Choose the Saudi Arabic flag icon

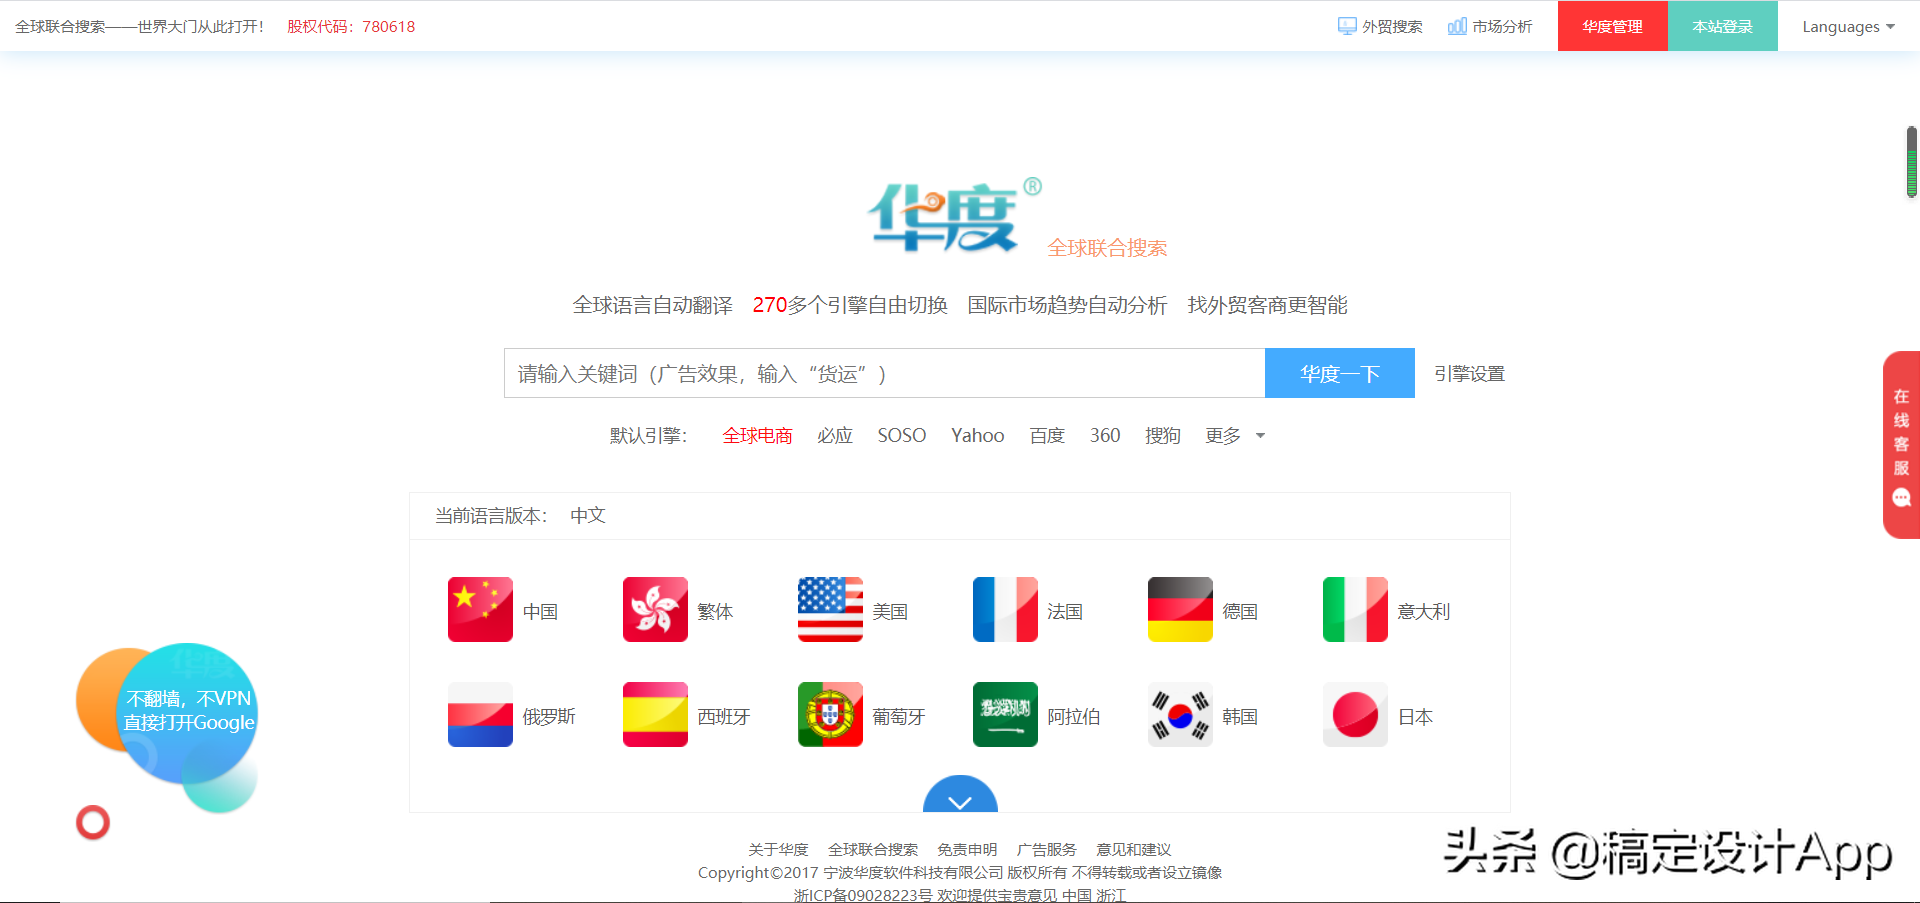click(1005, 714)
